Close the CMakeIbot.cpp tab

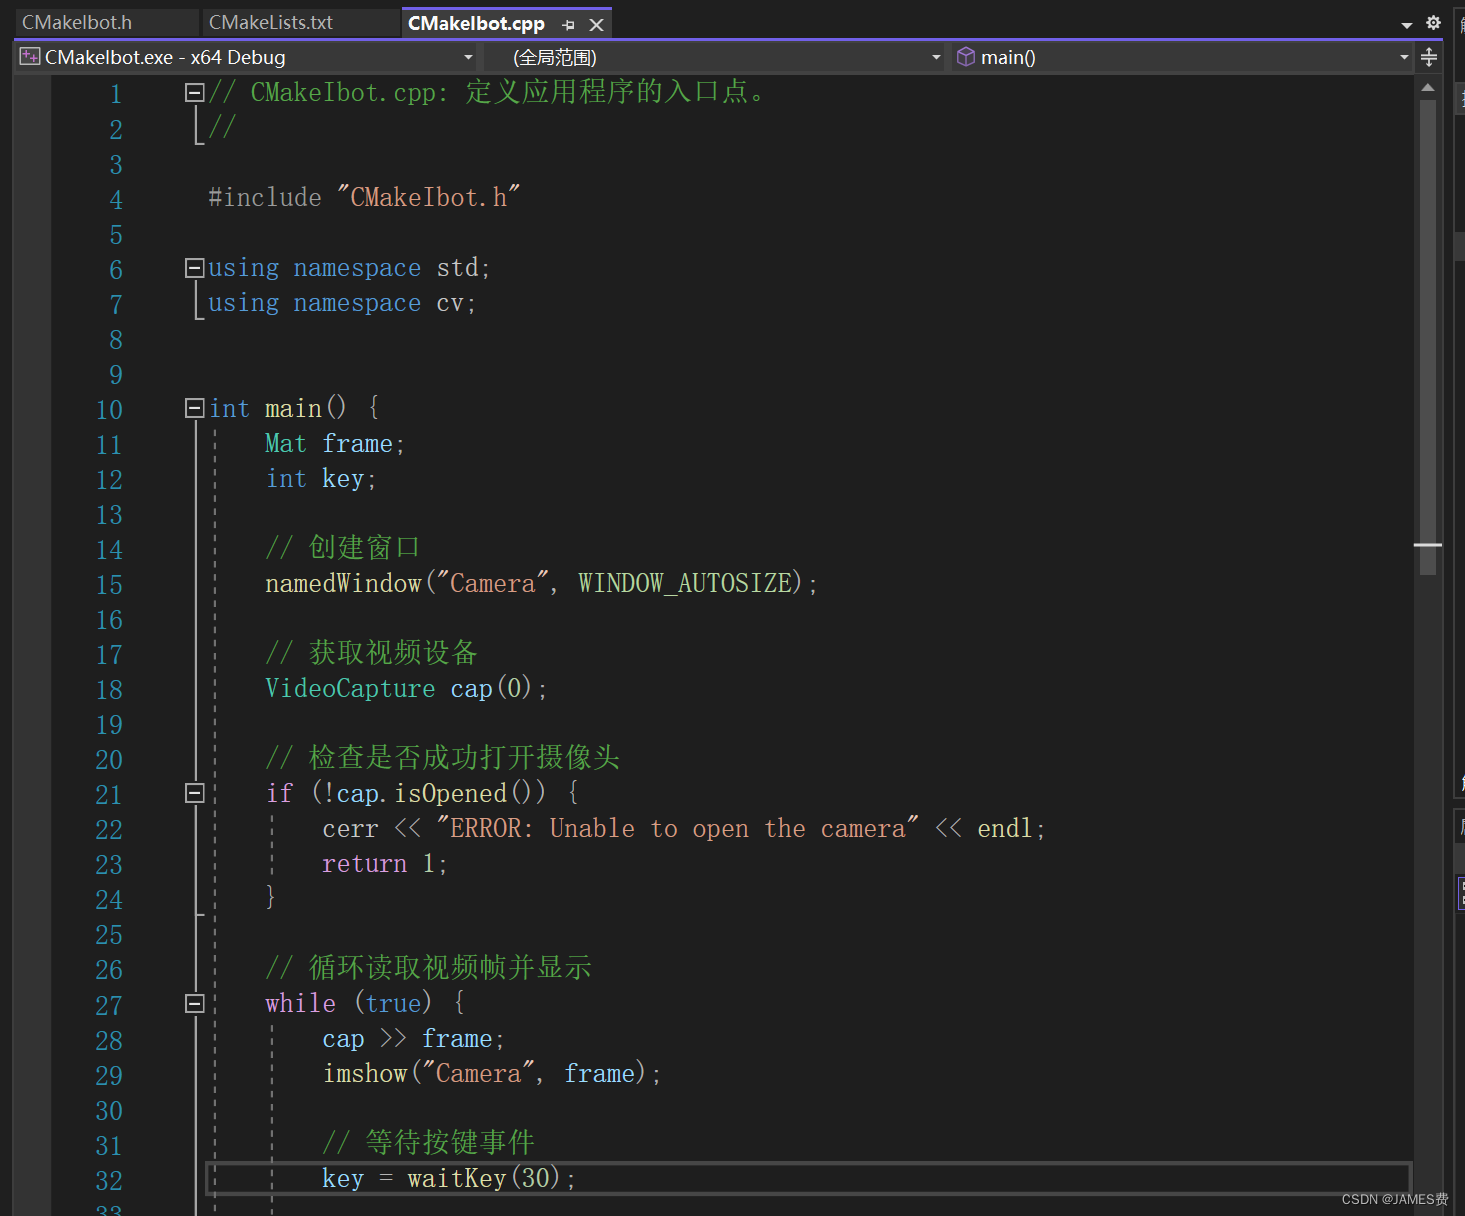click(596, 24)
